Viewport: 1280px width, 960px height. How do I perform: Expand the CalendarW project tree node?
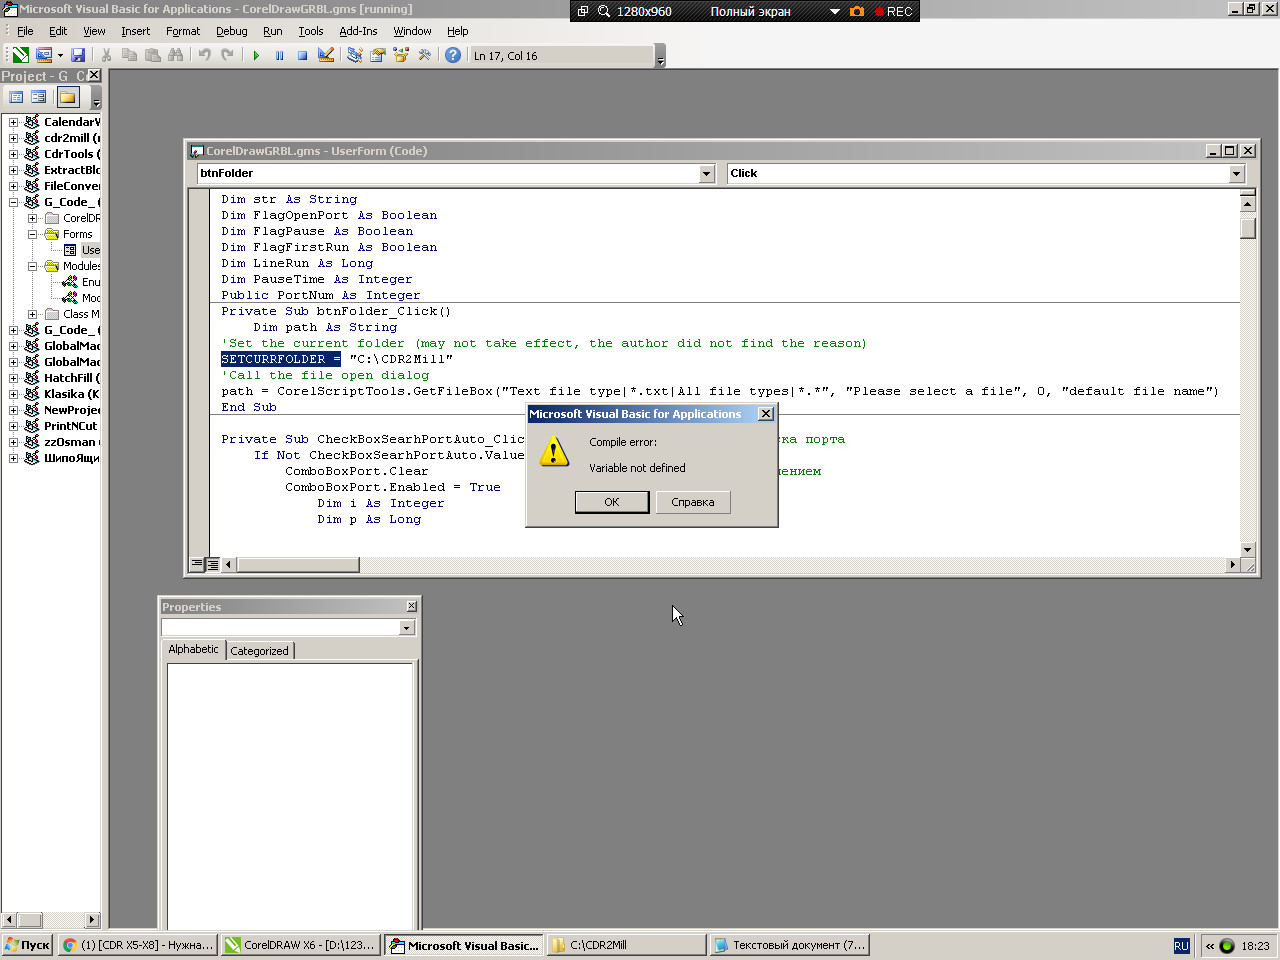[x=14, y=122]
